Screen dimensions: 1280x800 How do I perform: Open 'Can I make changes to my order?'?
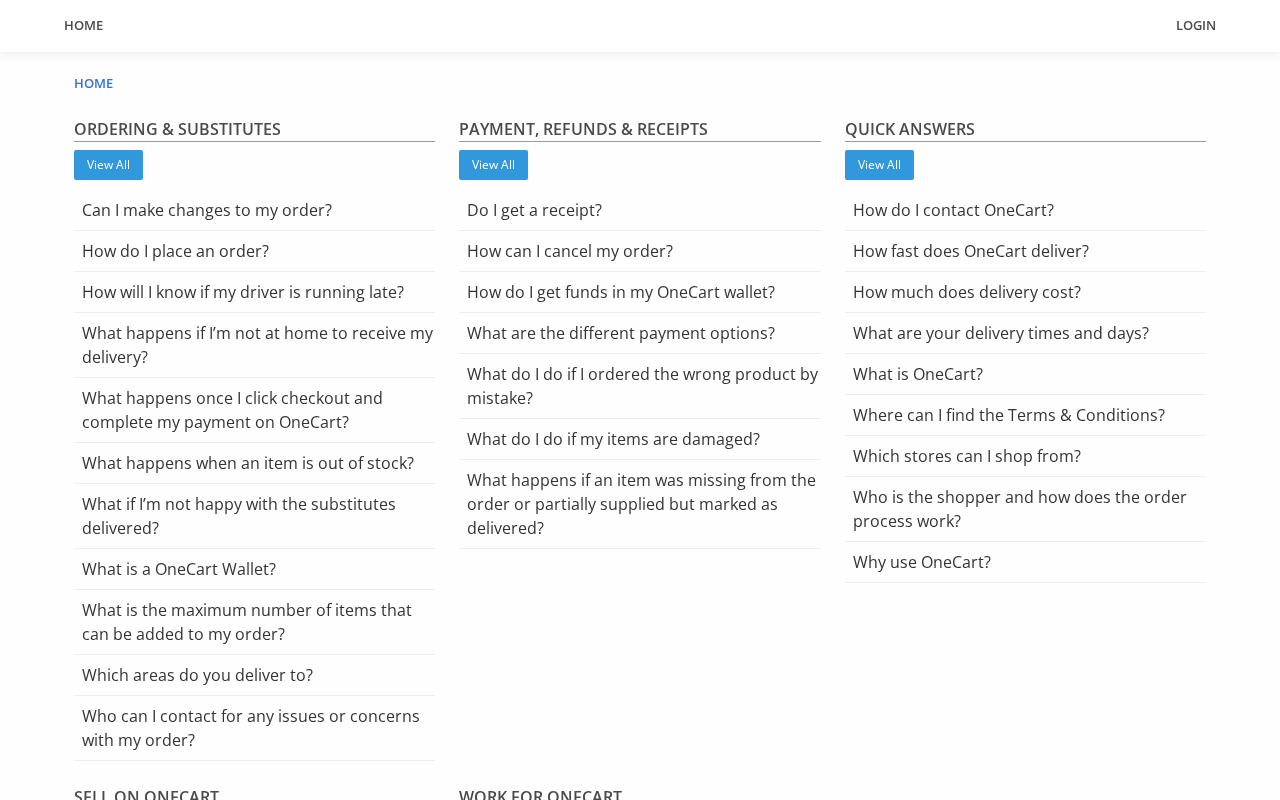coord(254,210)
